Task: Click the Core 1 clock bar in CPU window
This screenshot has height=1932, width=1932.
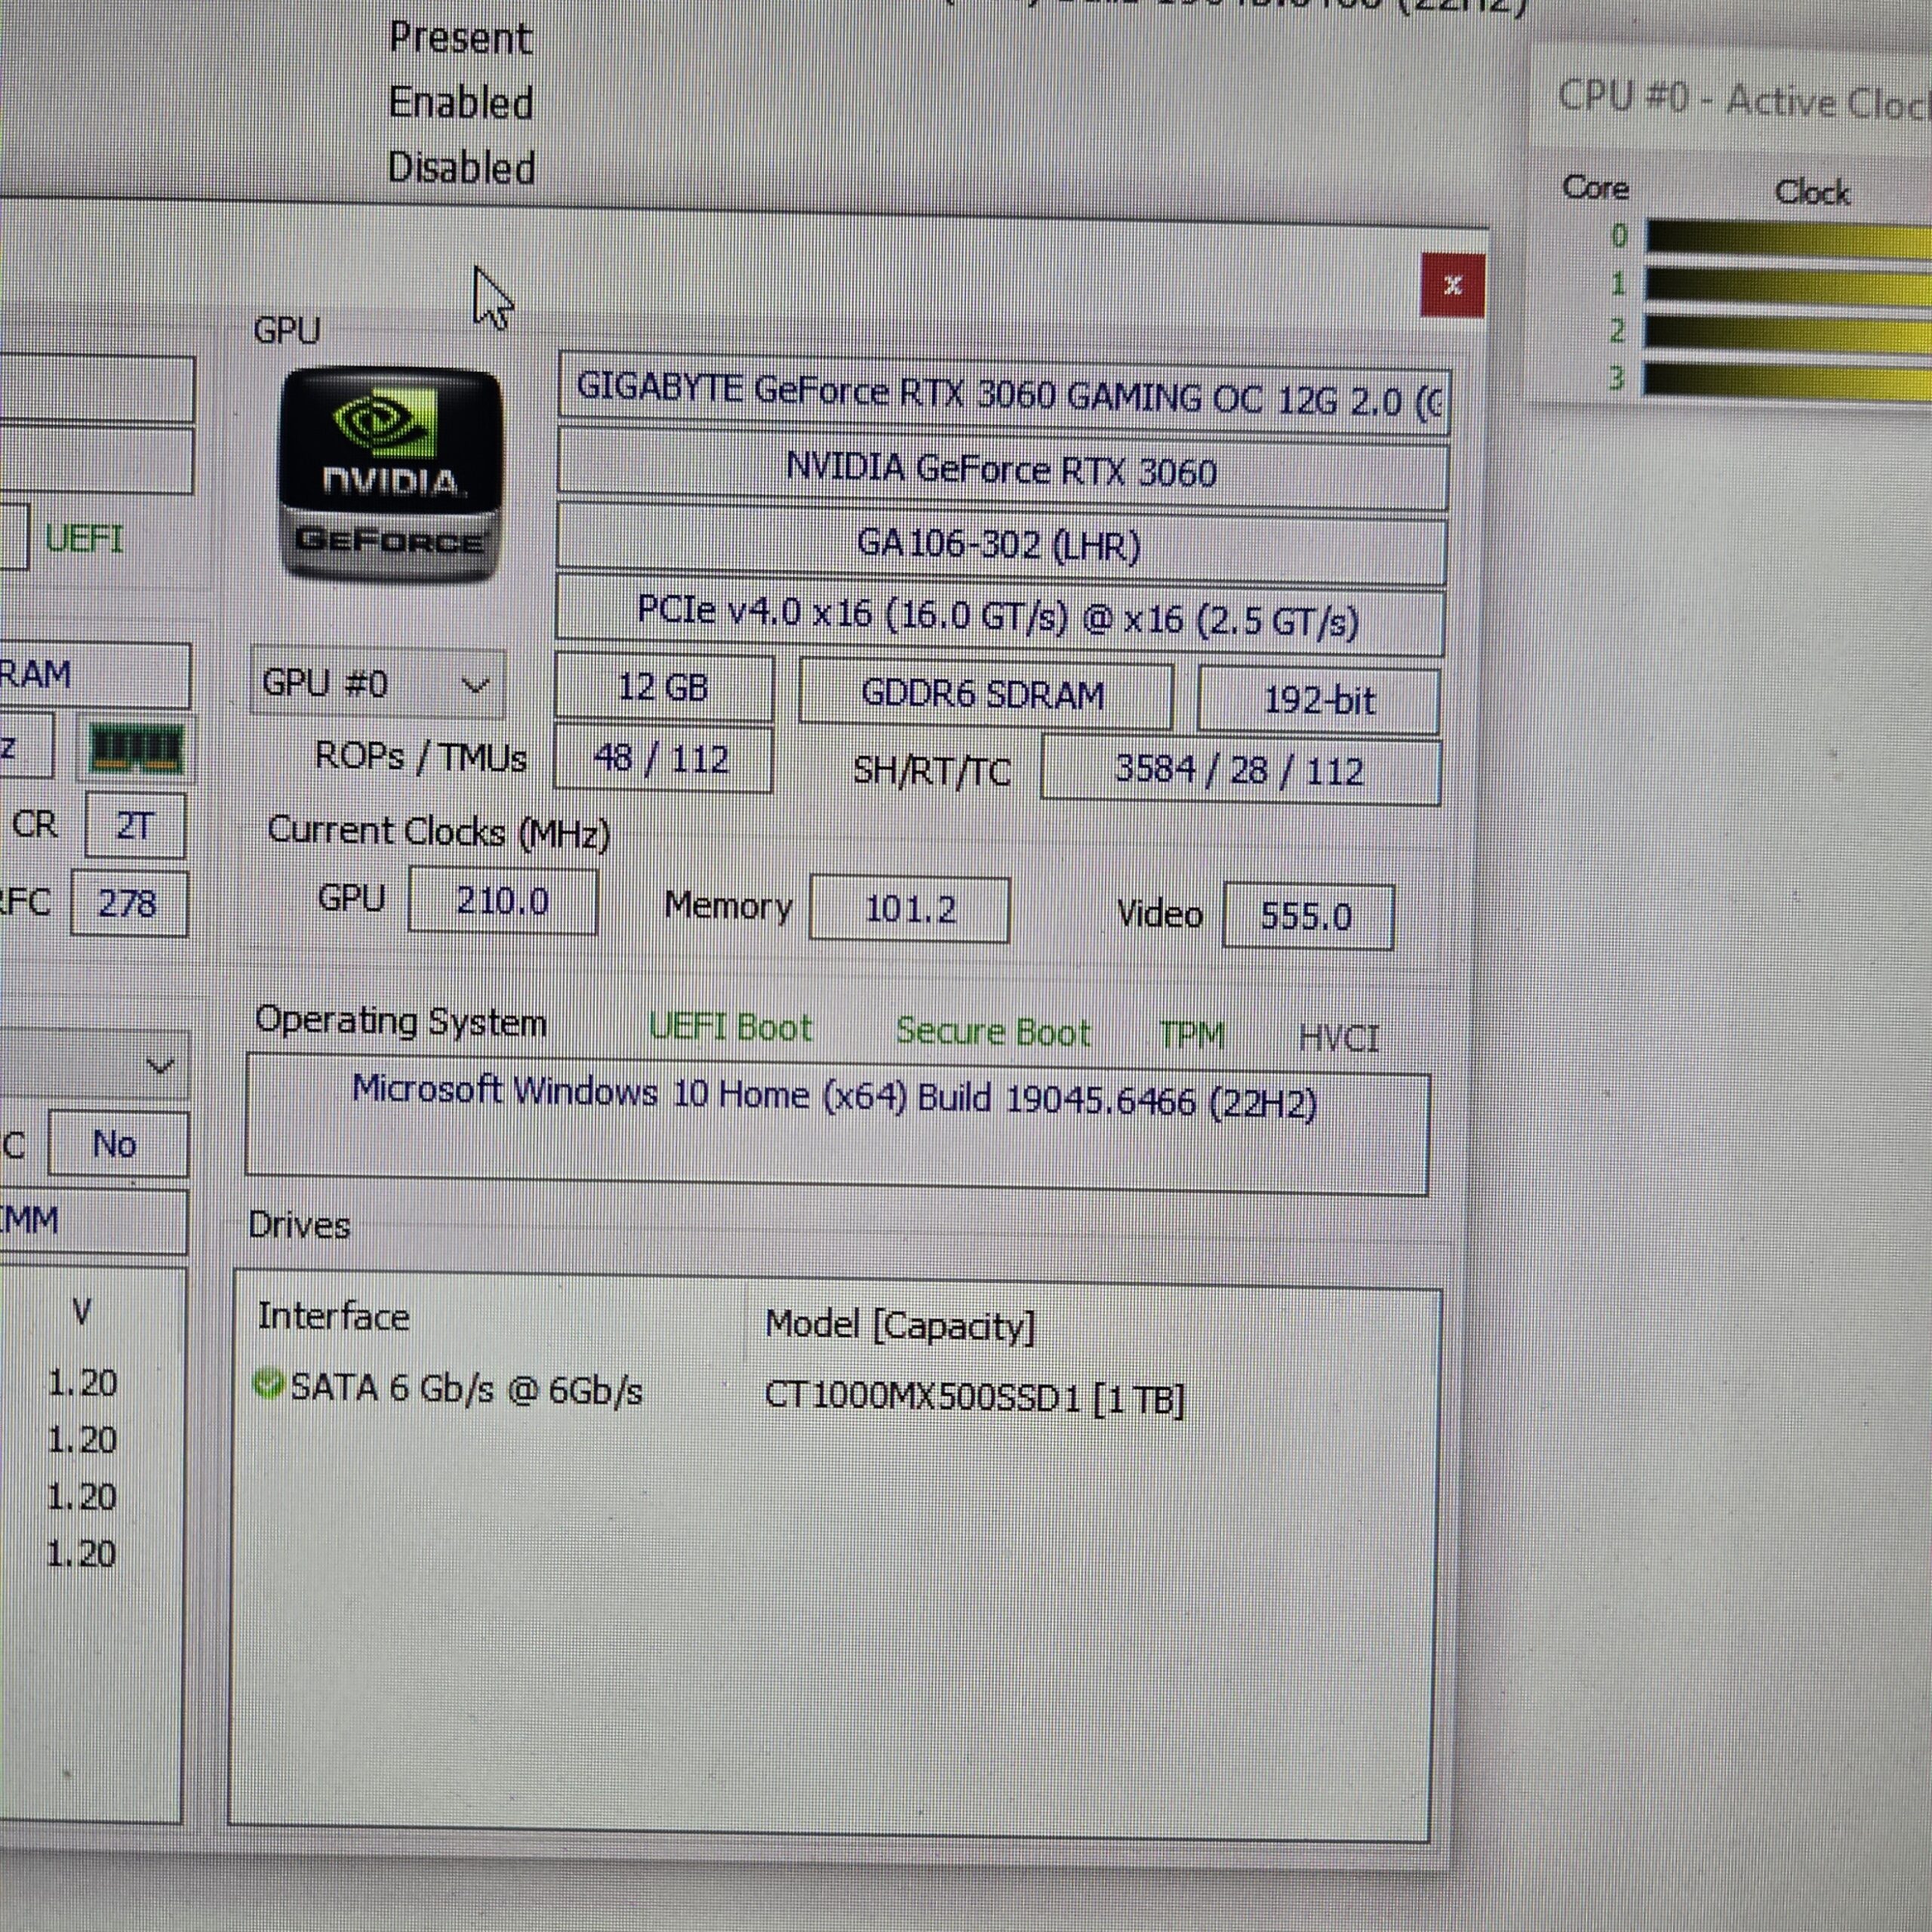Action: [1788, 286]
